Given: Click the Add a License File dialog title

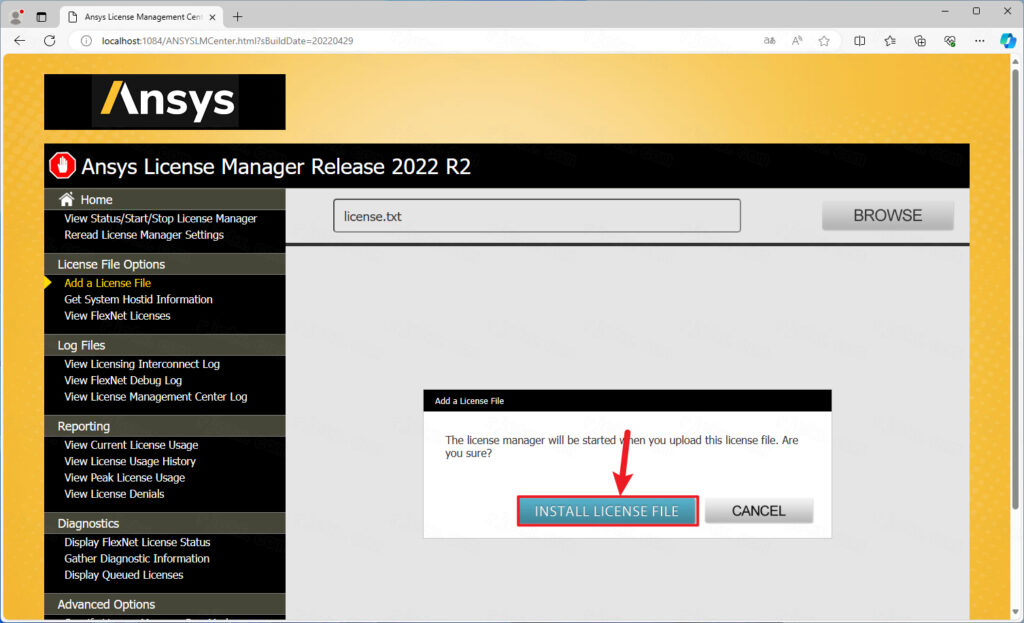Looking at the screenshot, I should (x=470, y=401).
